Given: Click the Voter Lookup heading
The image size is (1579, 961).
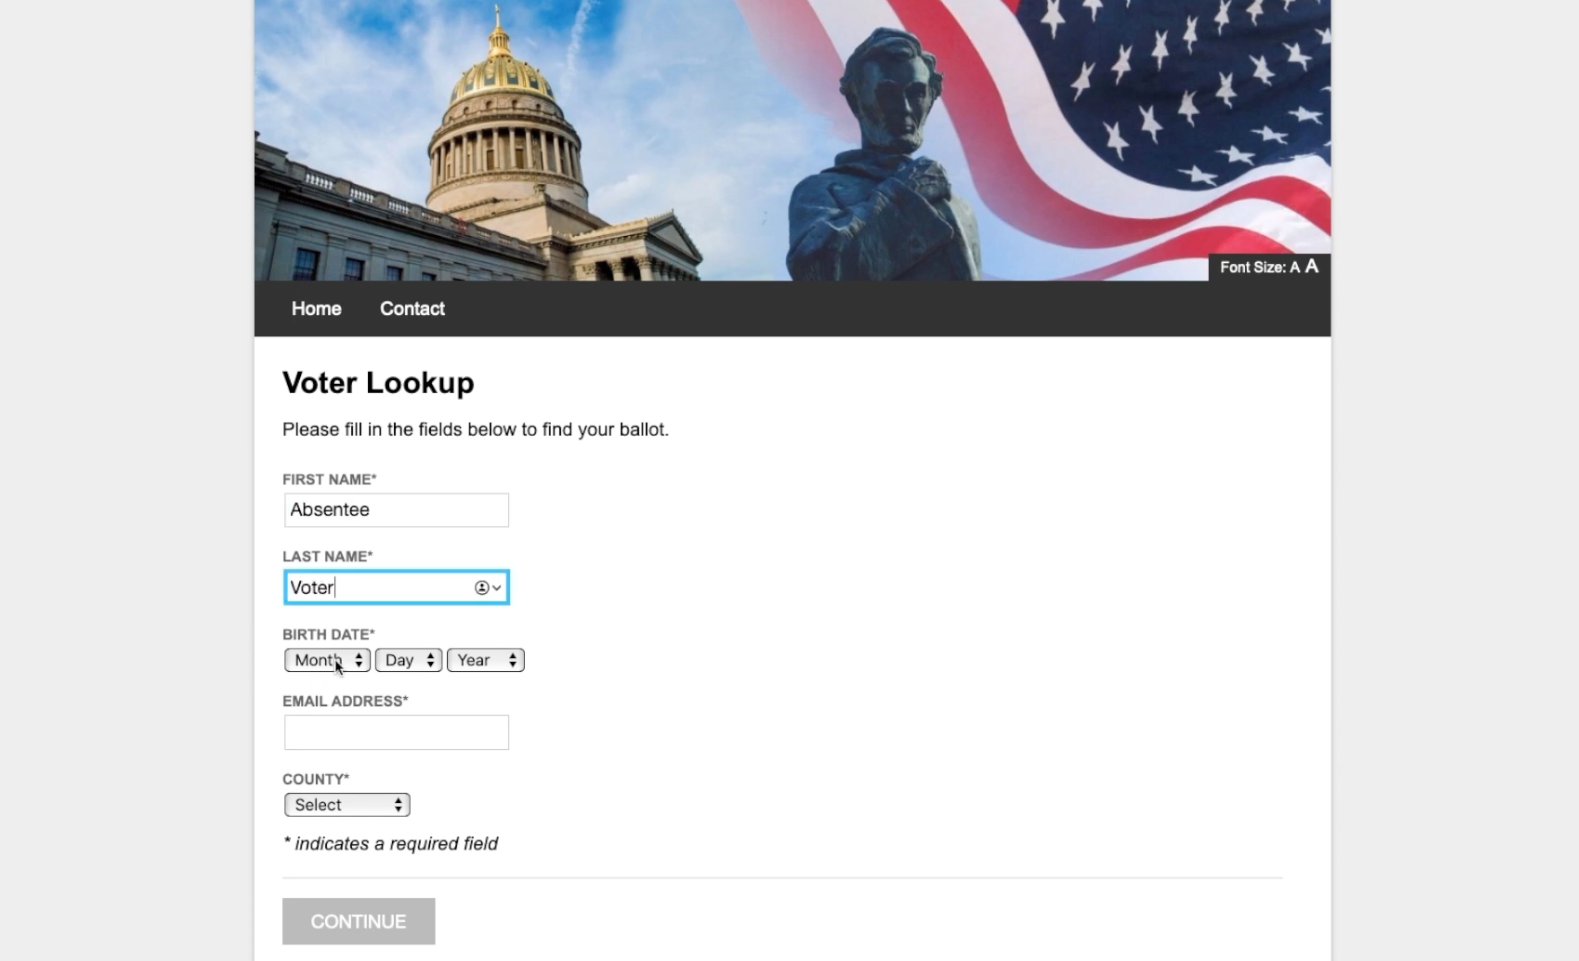Looking at the screenshot, I should tap(378, 383).
